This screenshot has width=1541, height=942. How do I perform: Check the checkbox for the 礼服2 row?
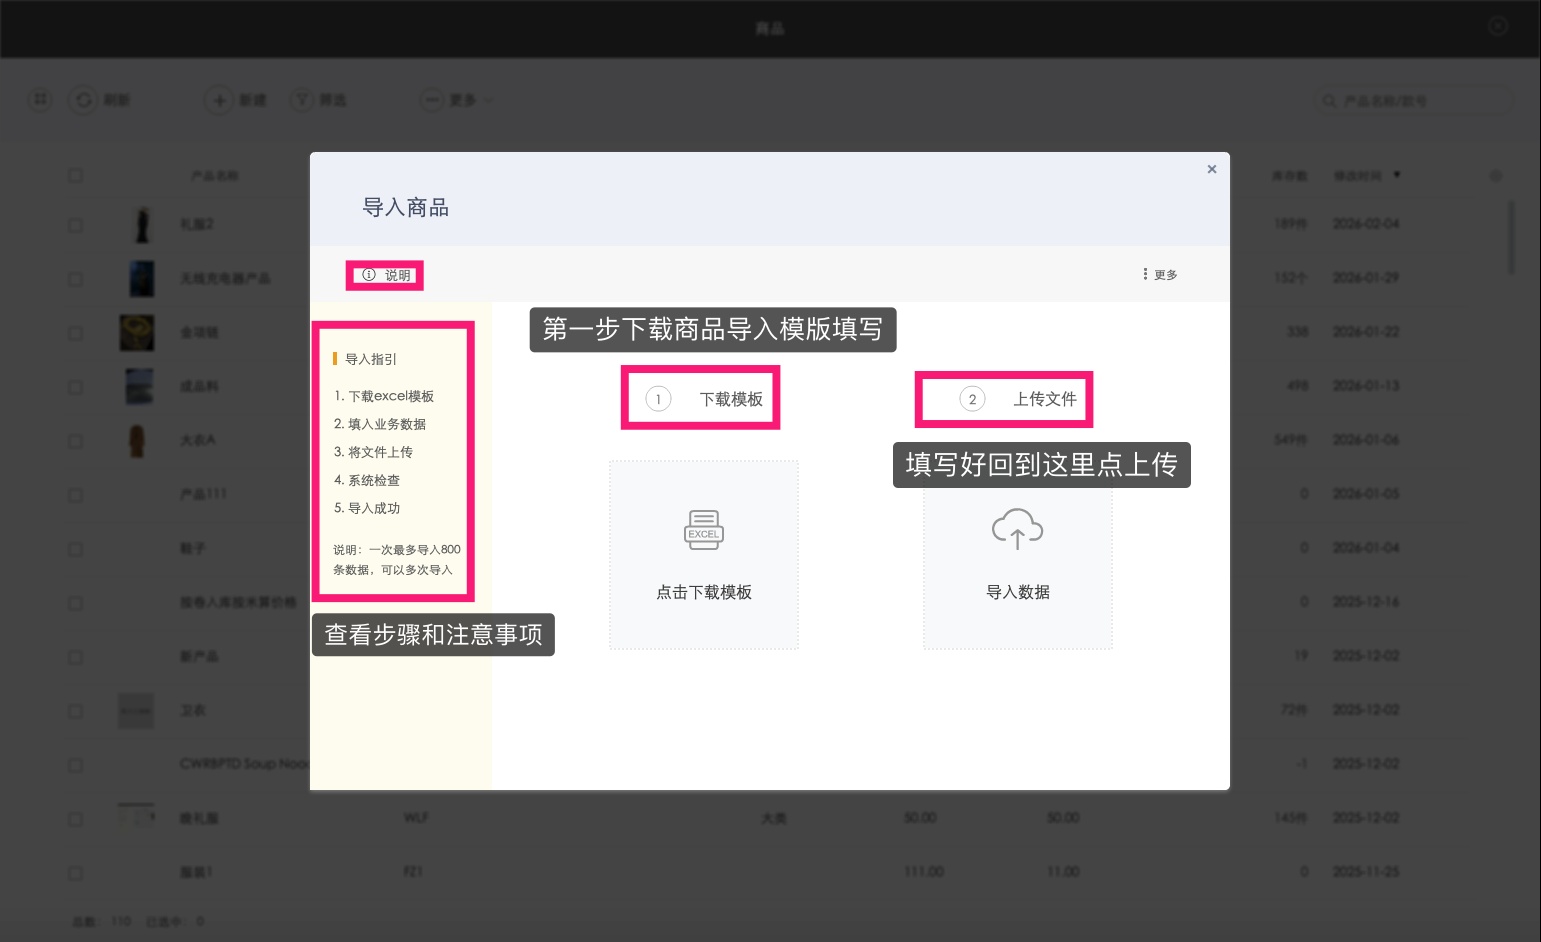(75, 225)
